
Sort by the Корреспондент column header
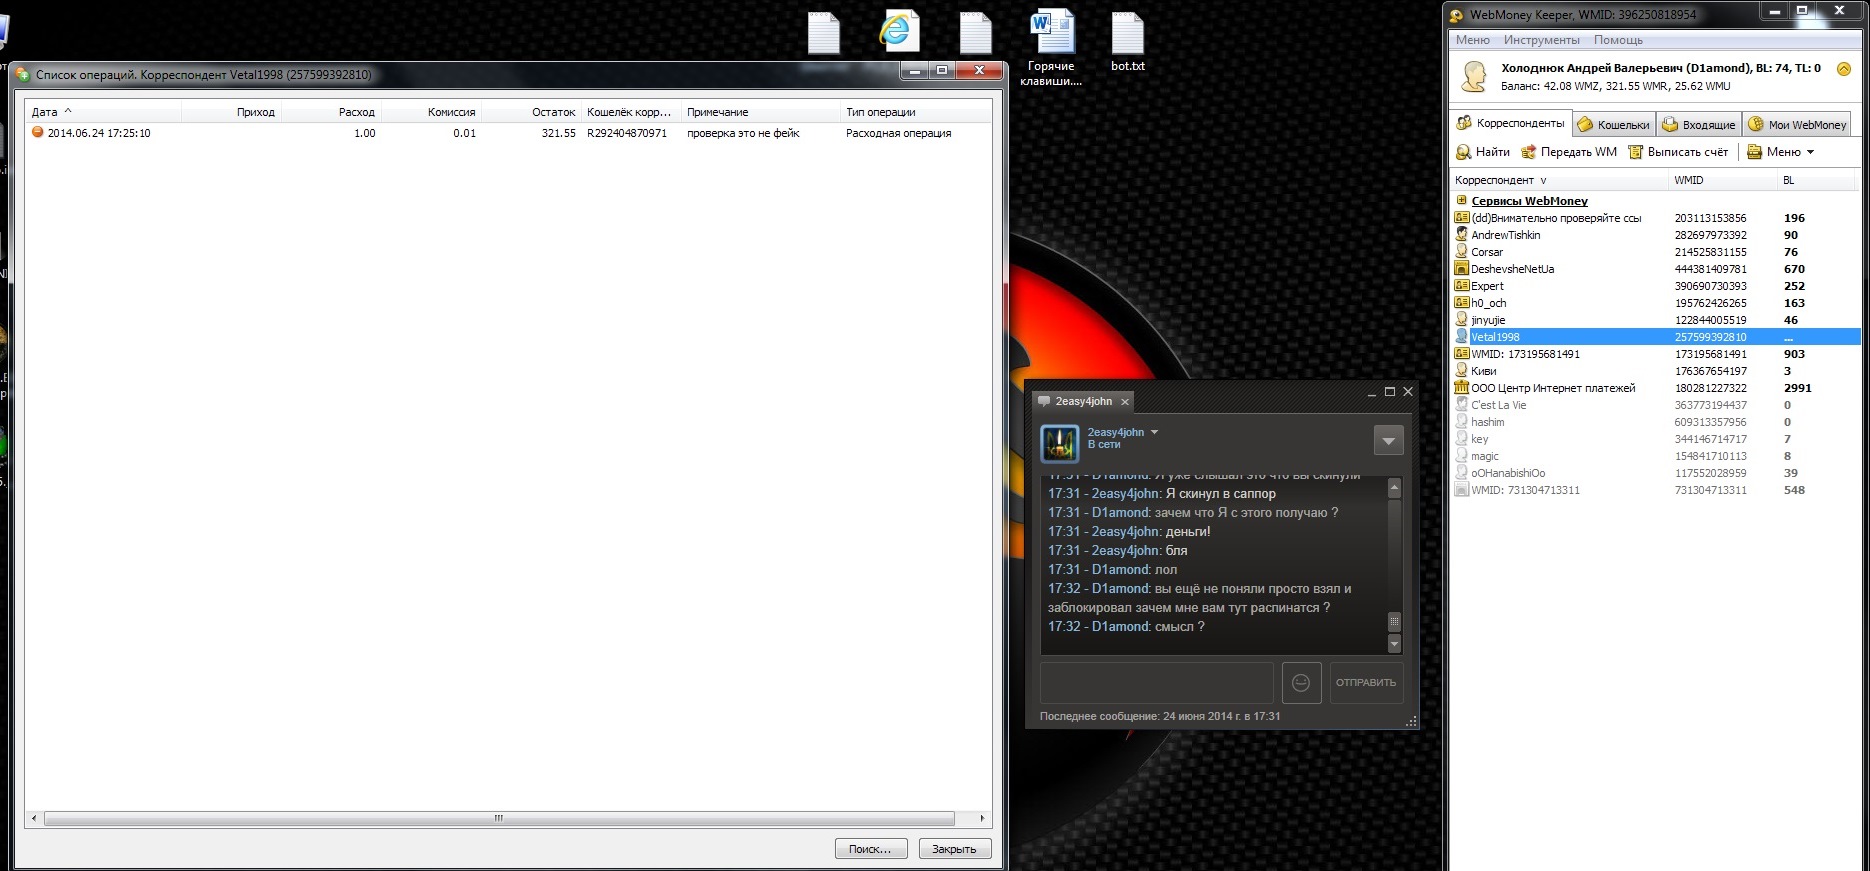[1558, 180]
